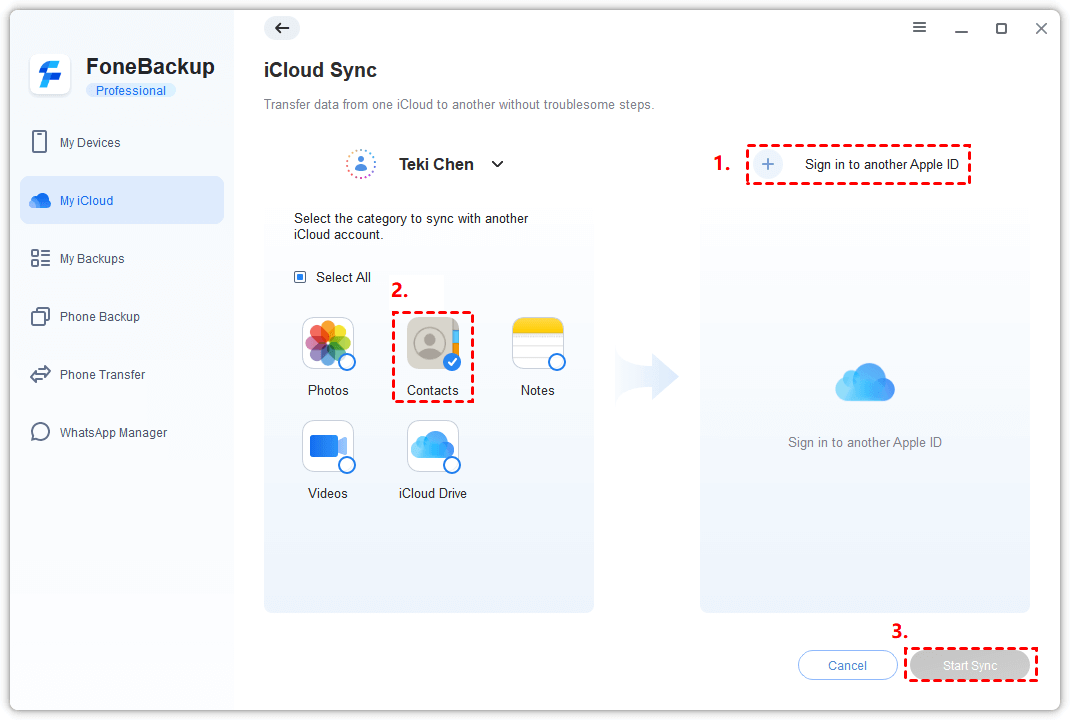Select the Contacts app icon
1070x720 pixels.
tap(433, 343)
